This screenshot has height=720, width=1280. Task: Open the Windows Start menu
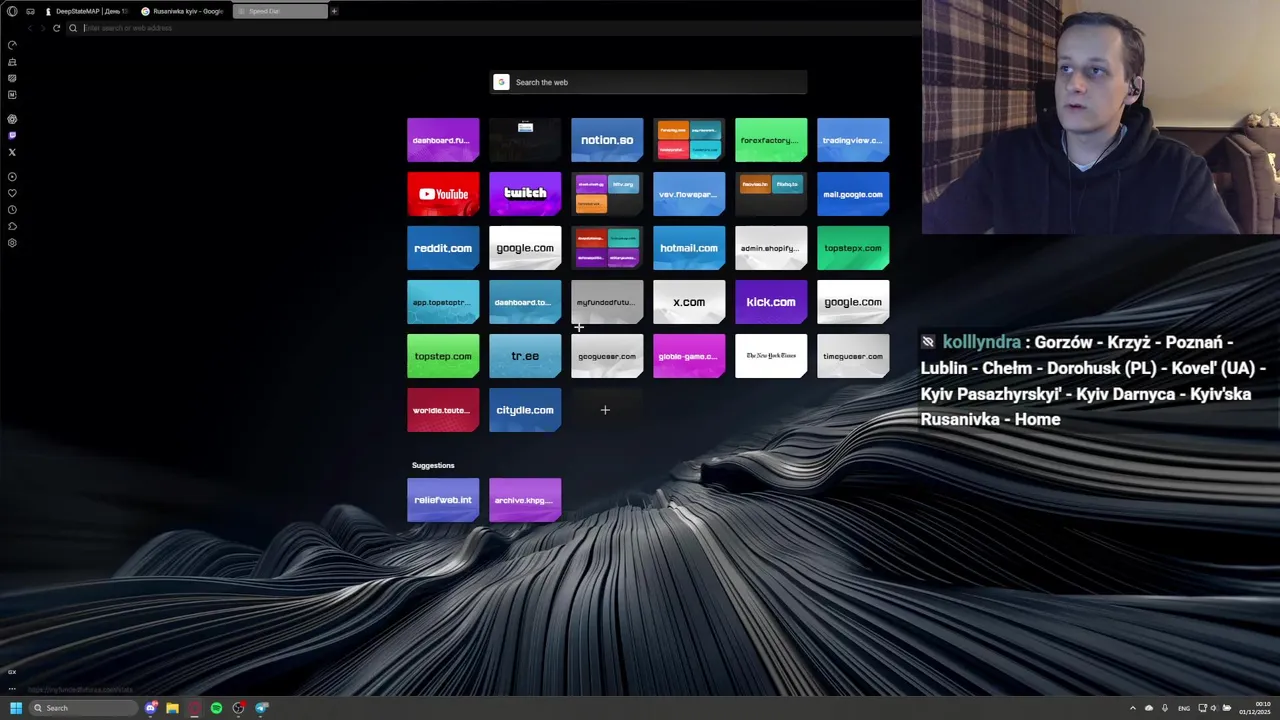(15, 708)
